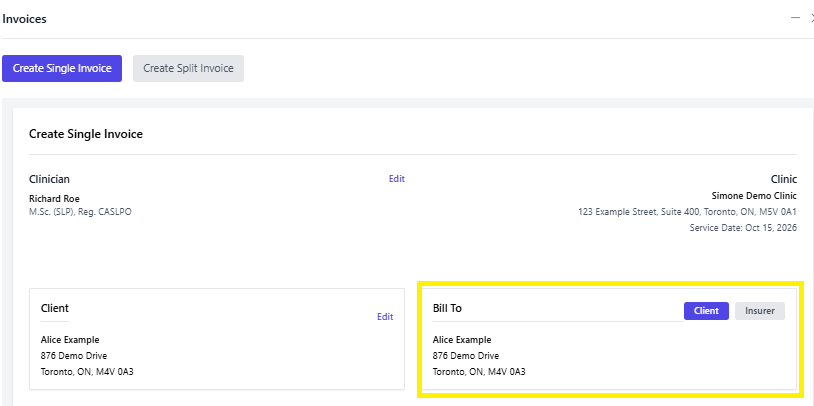The height and width of the screenshot is (406, 814).
Task: Set Bill To as Client
Action: click(x=706, y=311)
